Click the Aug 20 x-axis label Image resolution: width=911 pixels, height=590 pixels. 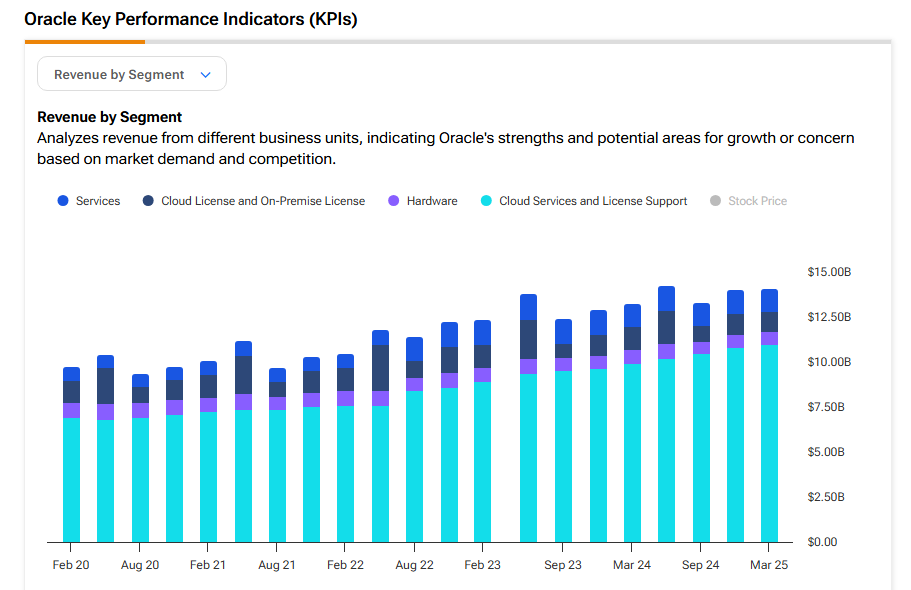pos(140,565)
